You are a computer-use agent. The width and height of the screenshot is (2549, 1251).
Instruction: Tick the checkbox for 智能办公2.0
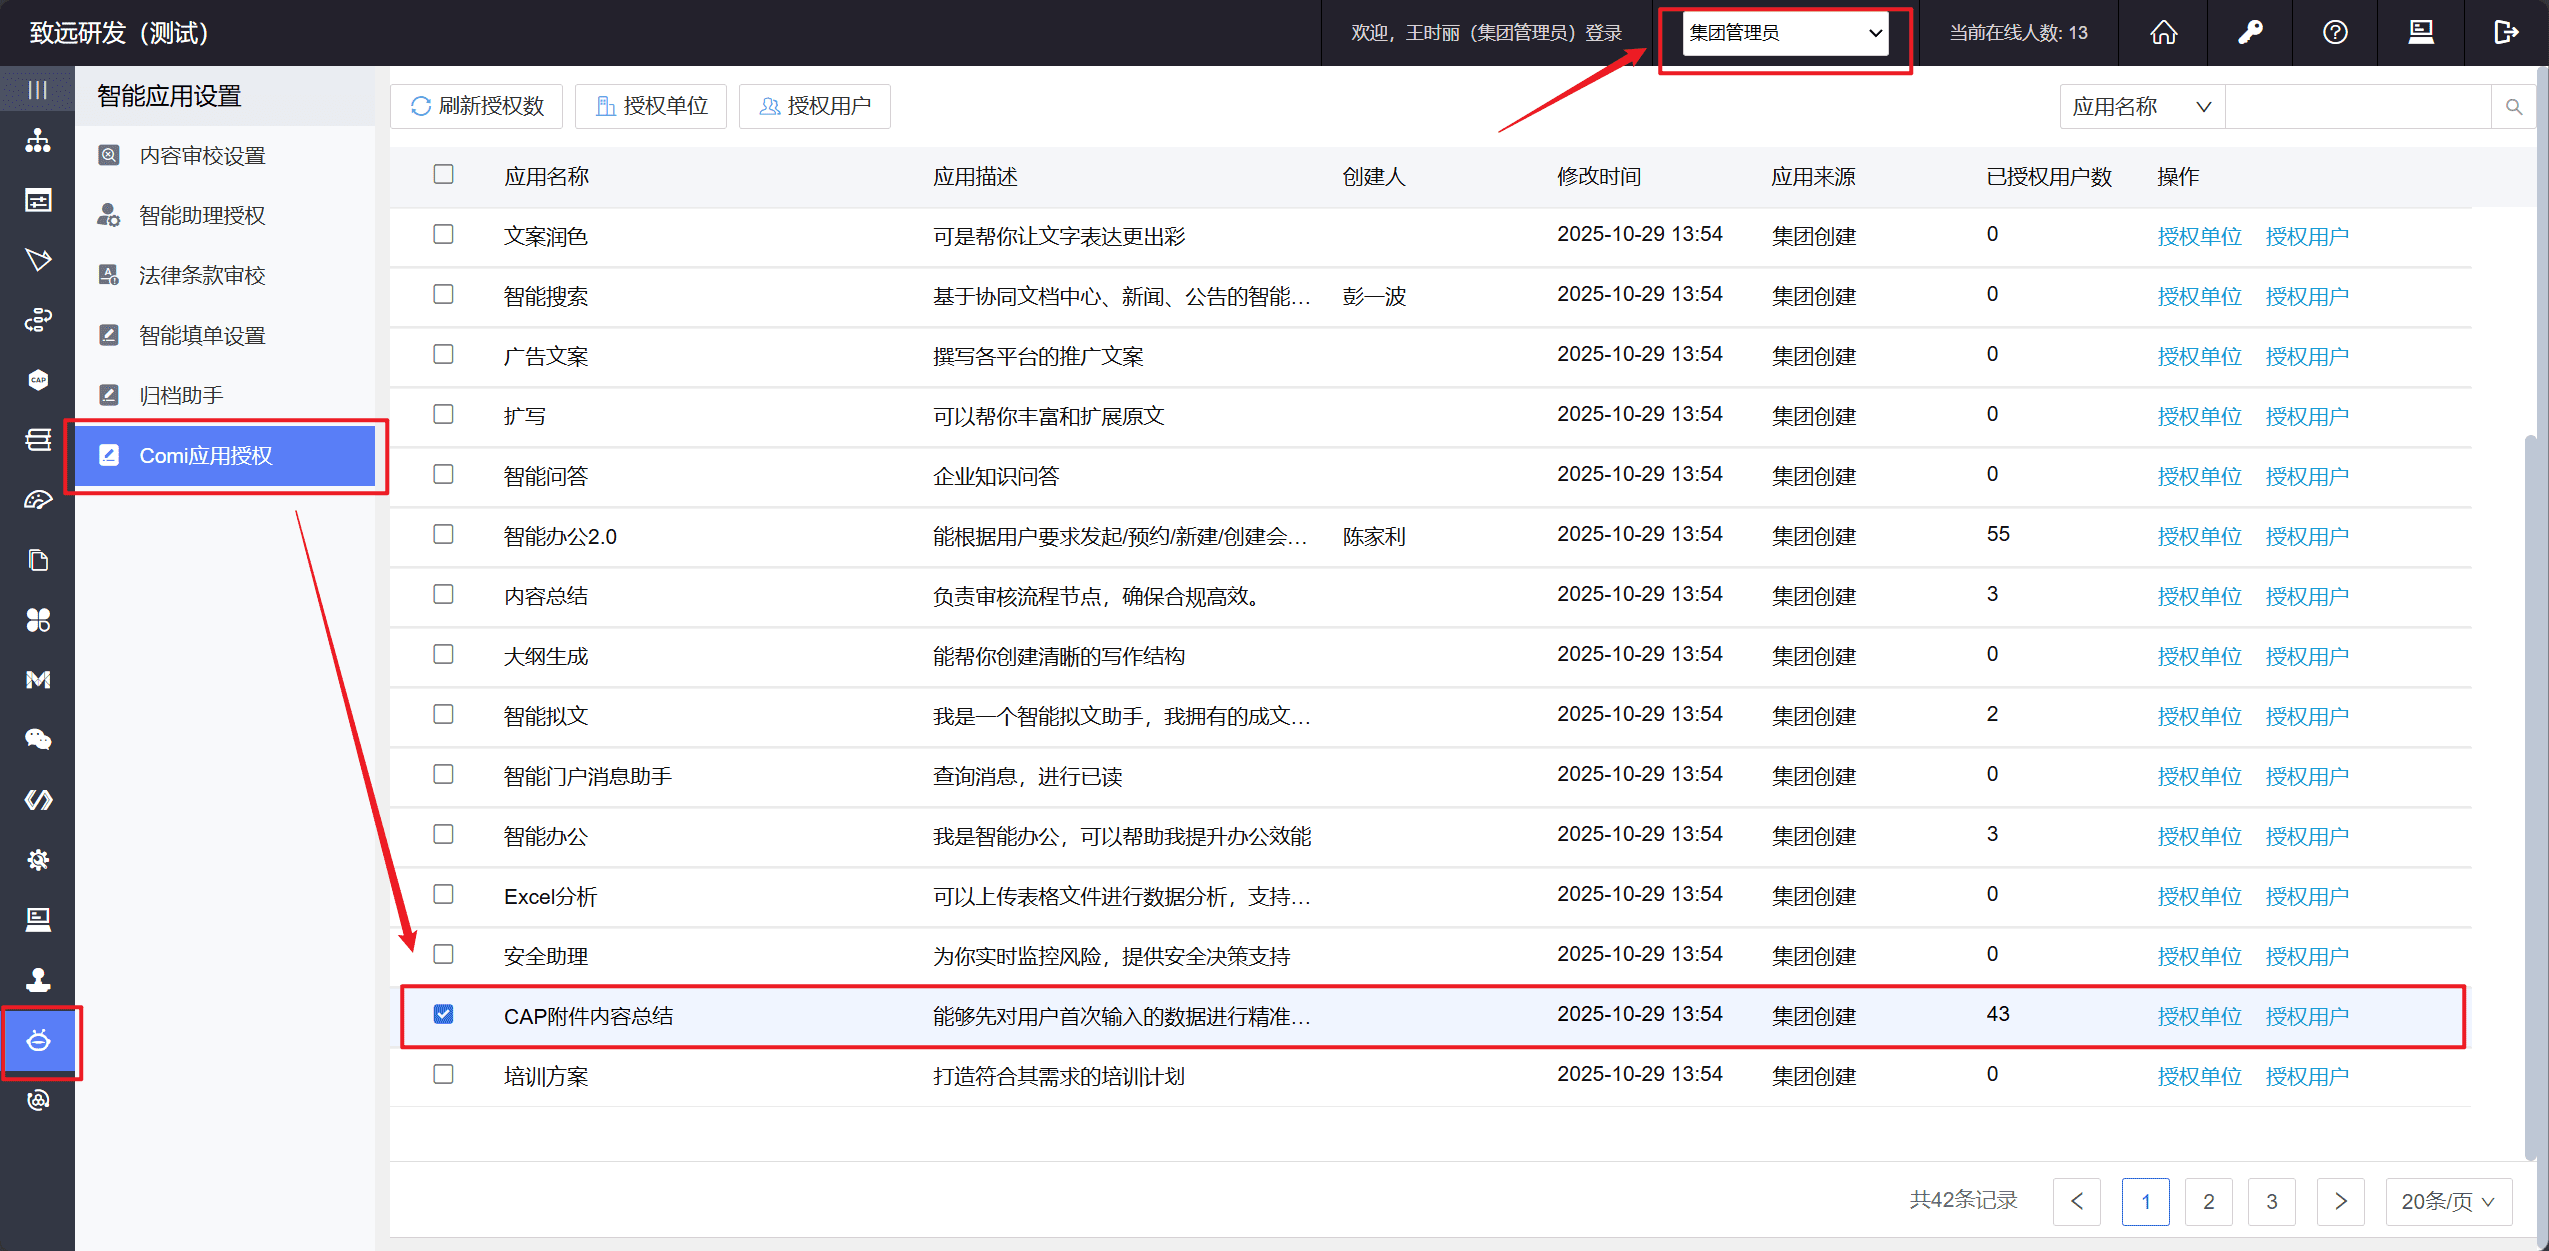pos(443,534)
